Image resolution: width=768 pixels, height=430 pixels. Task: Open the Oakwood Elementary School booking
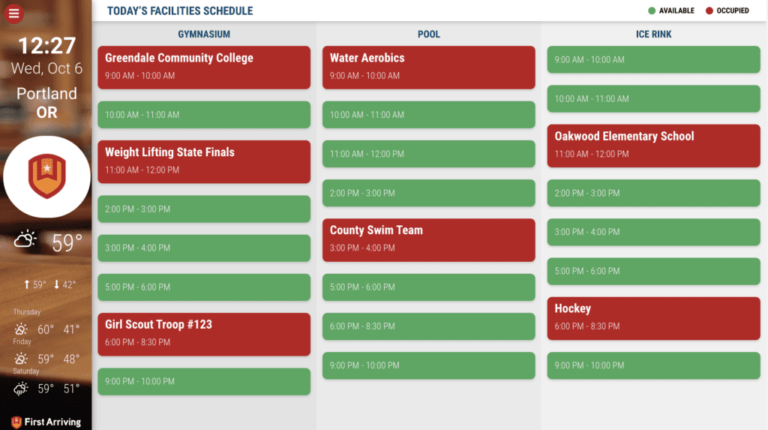(x=653, y=145)
